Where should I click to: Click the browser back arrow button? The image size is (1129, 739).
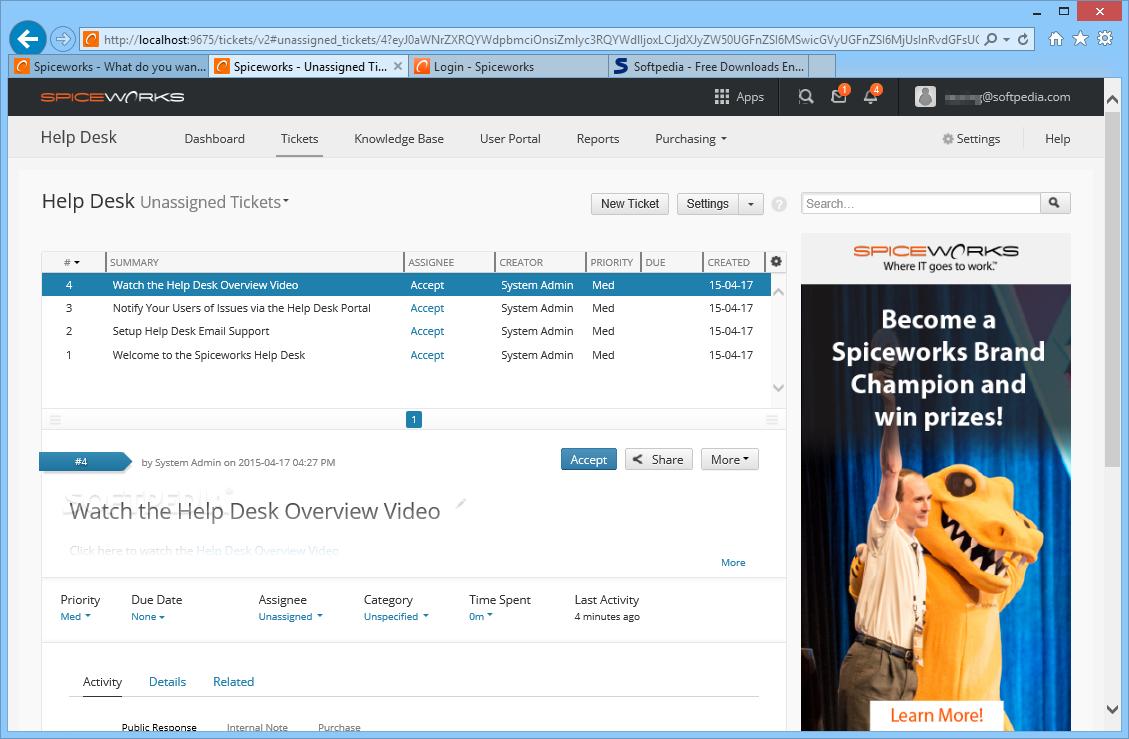pos(28,38)
